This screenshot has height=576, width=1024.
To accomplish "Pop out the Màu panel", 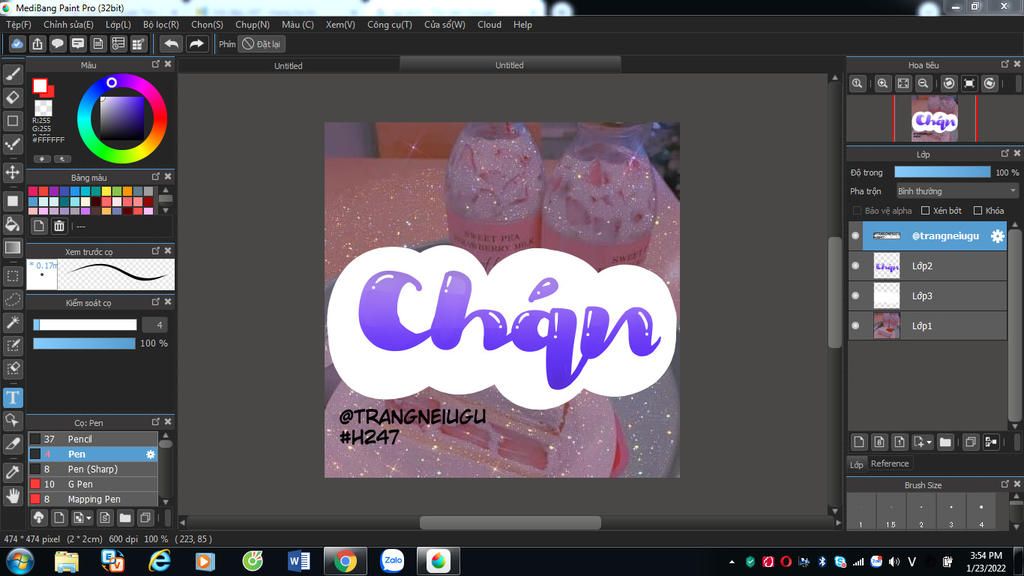I will pos(155,64).
